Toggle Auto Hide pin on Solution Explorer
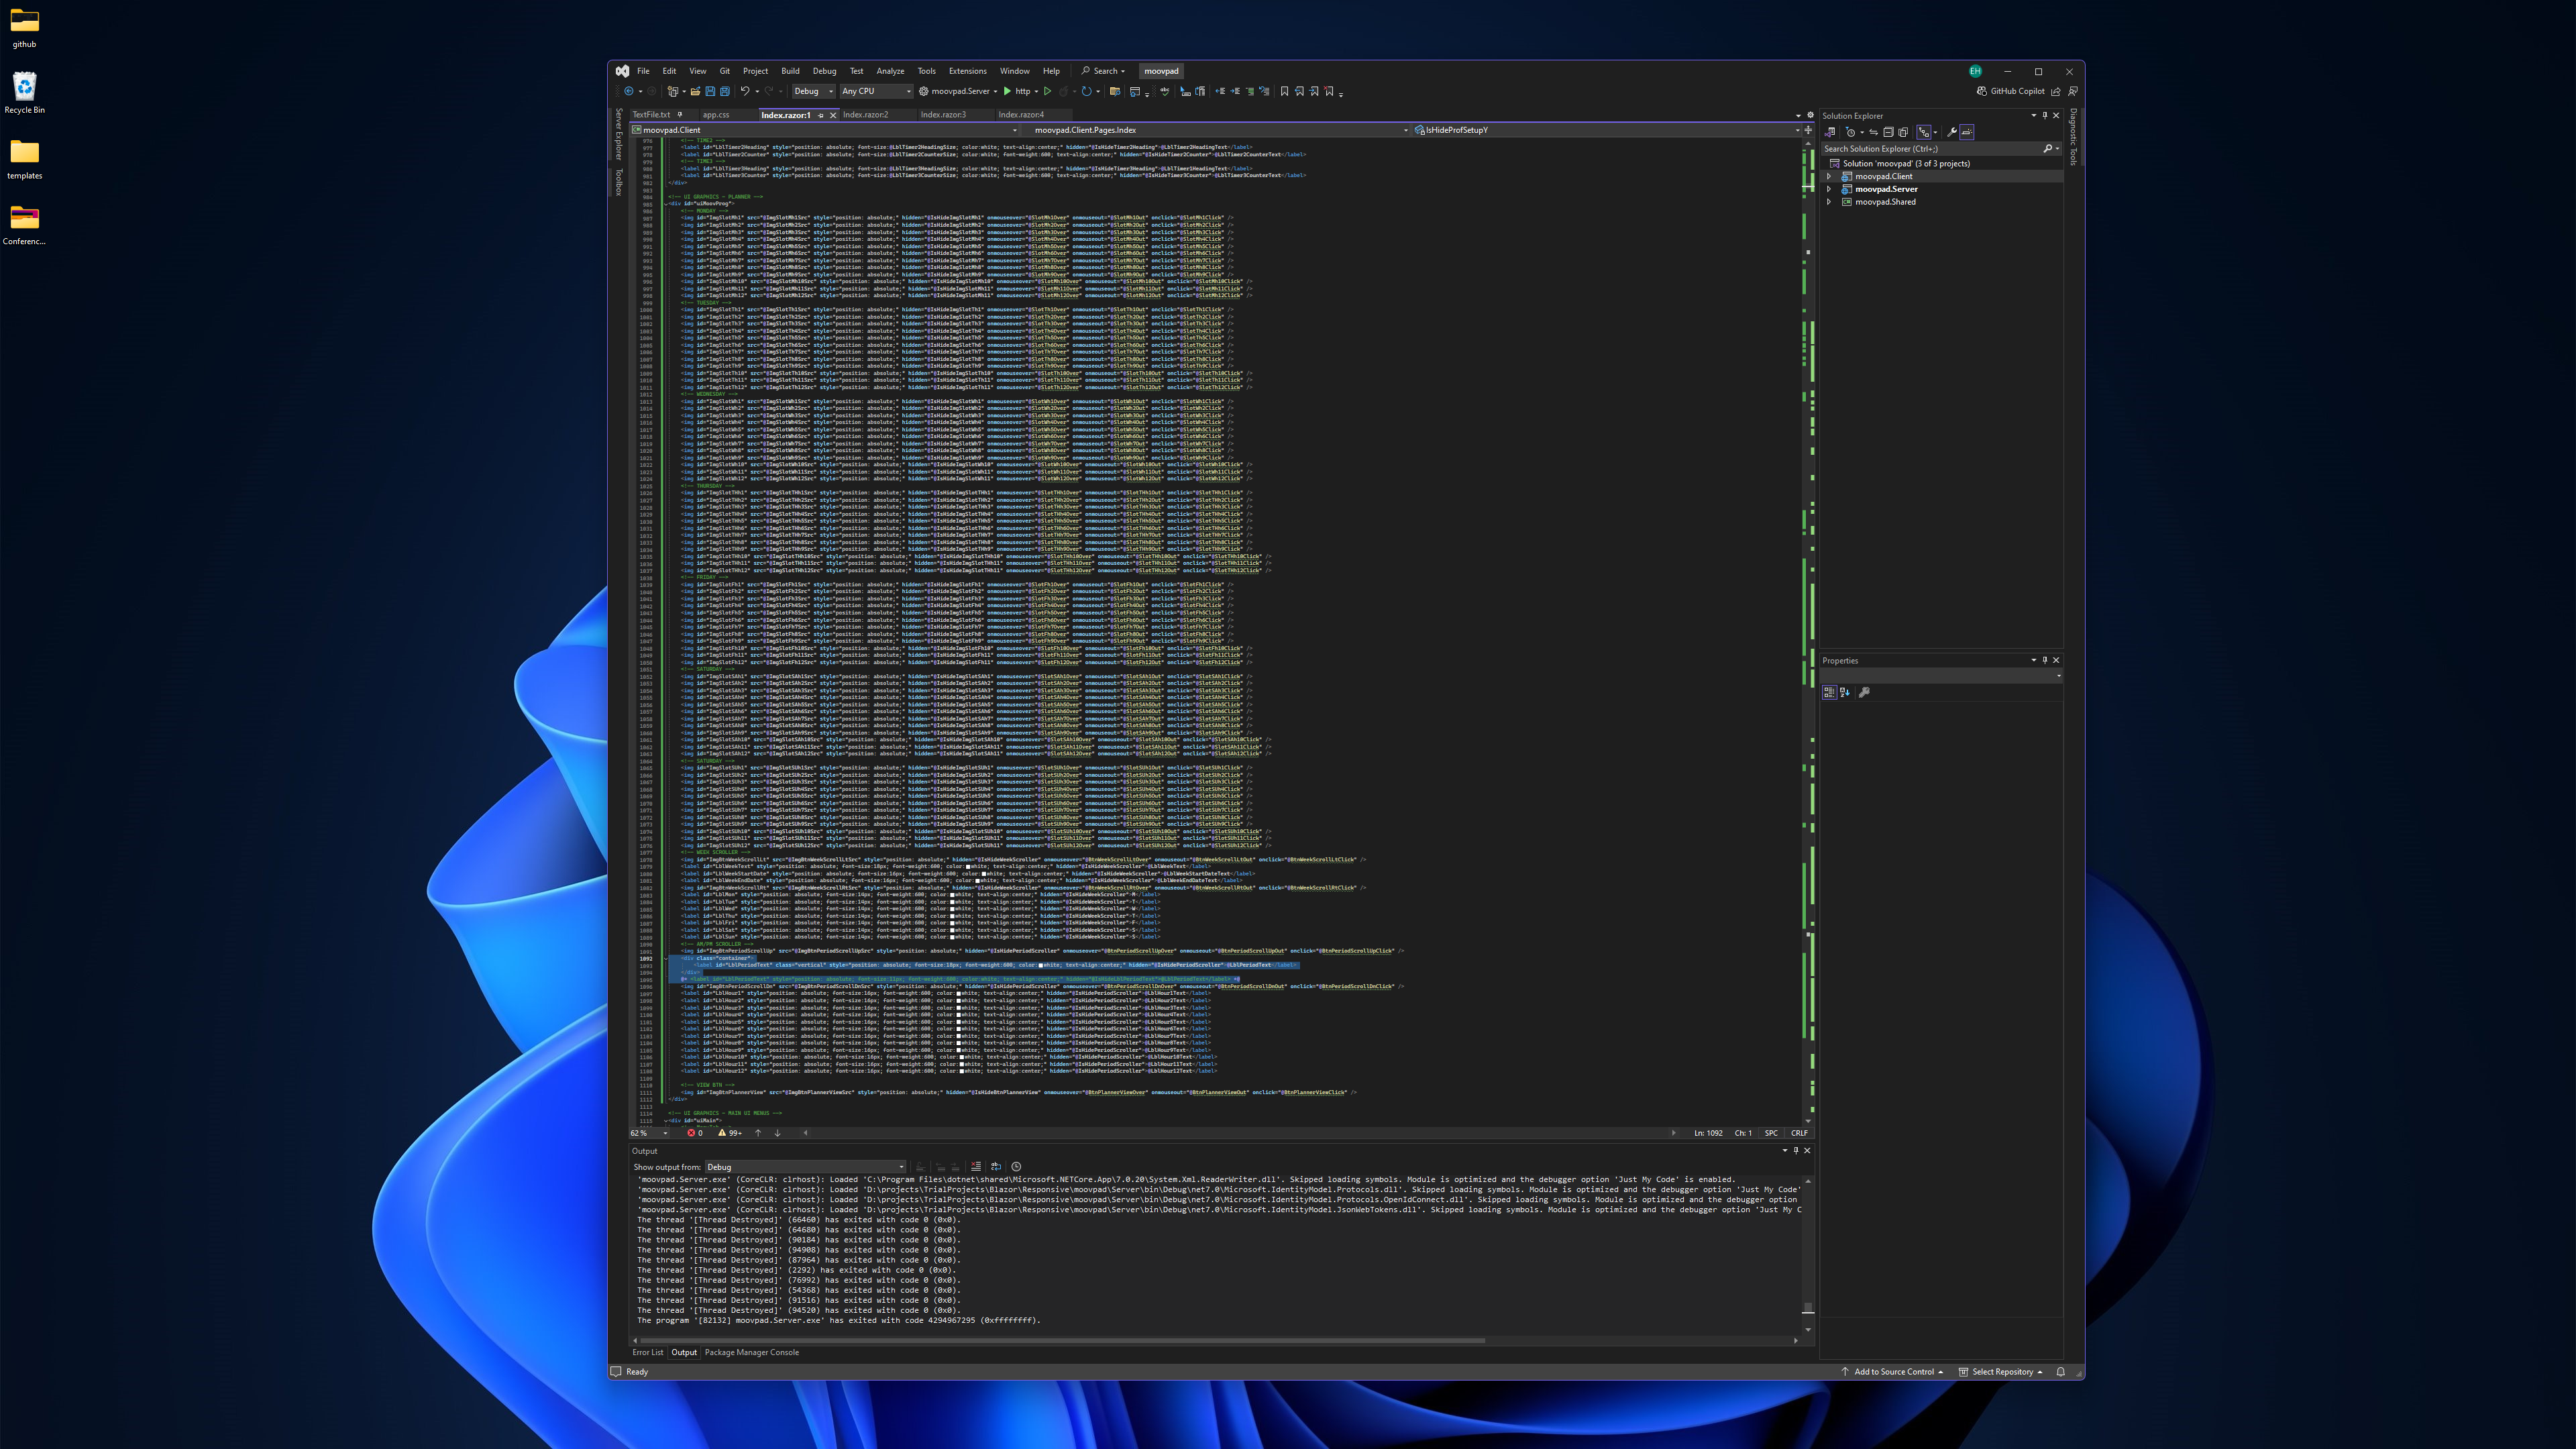The image size is (2576, 1449). tap(2045, 116)
